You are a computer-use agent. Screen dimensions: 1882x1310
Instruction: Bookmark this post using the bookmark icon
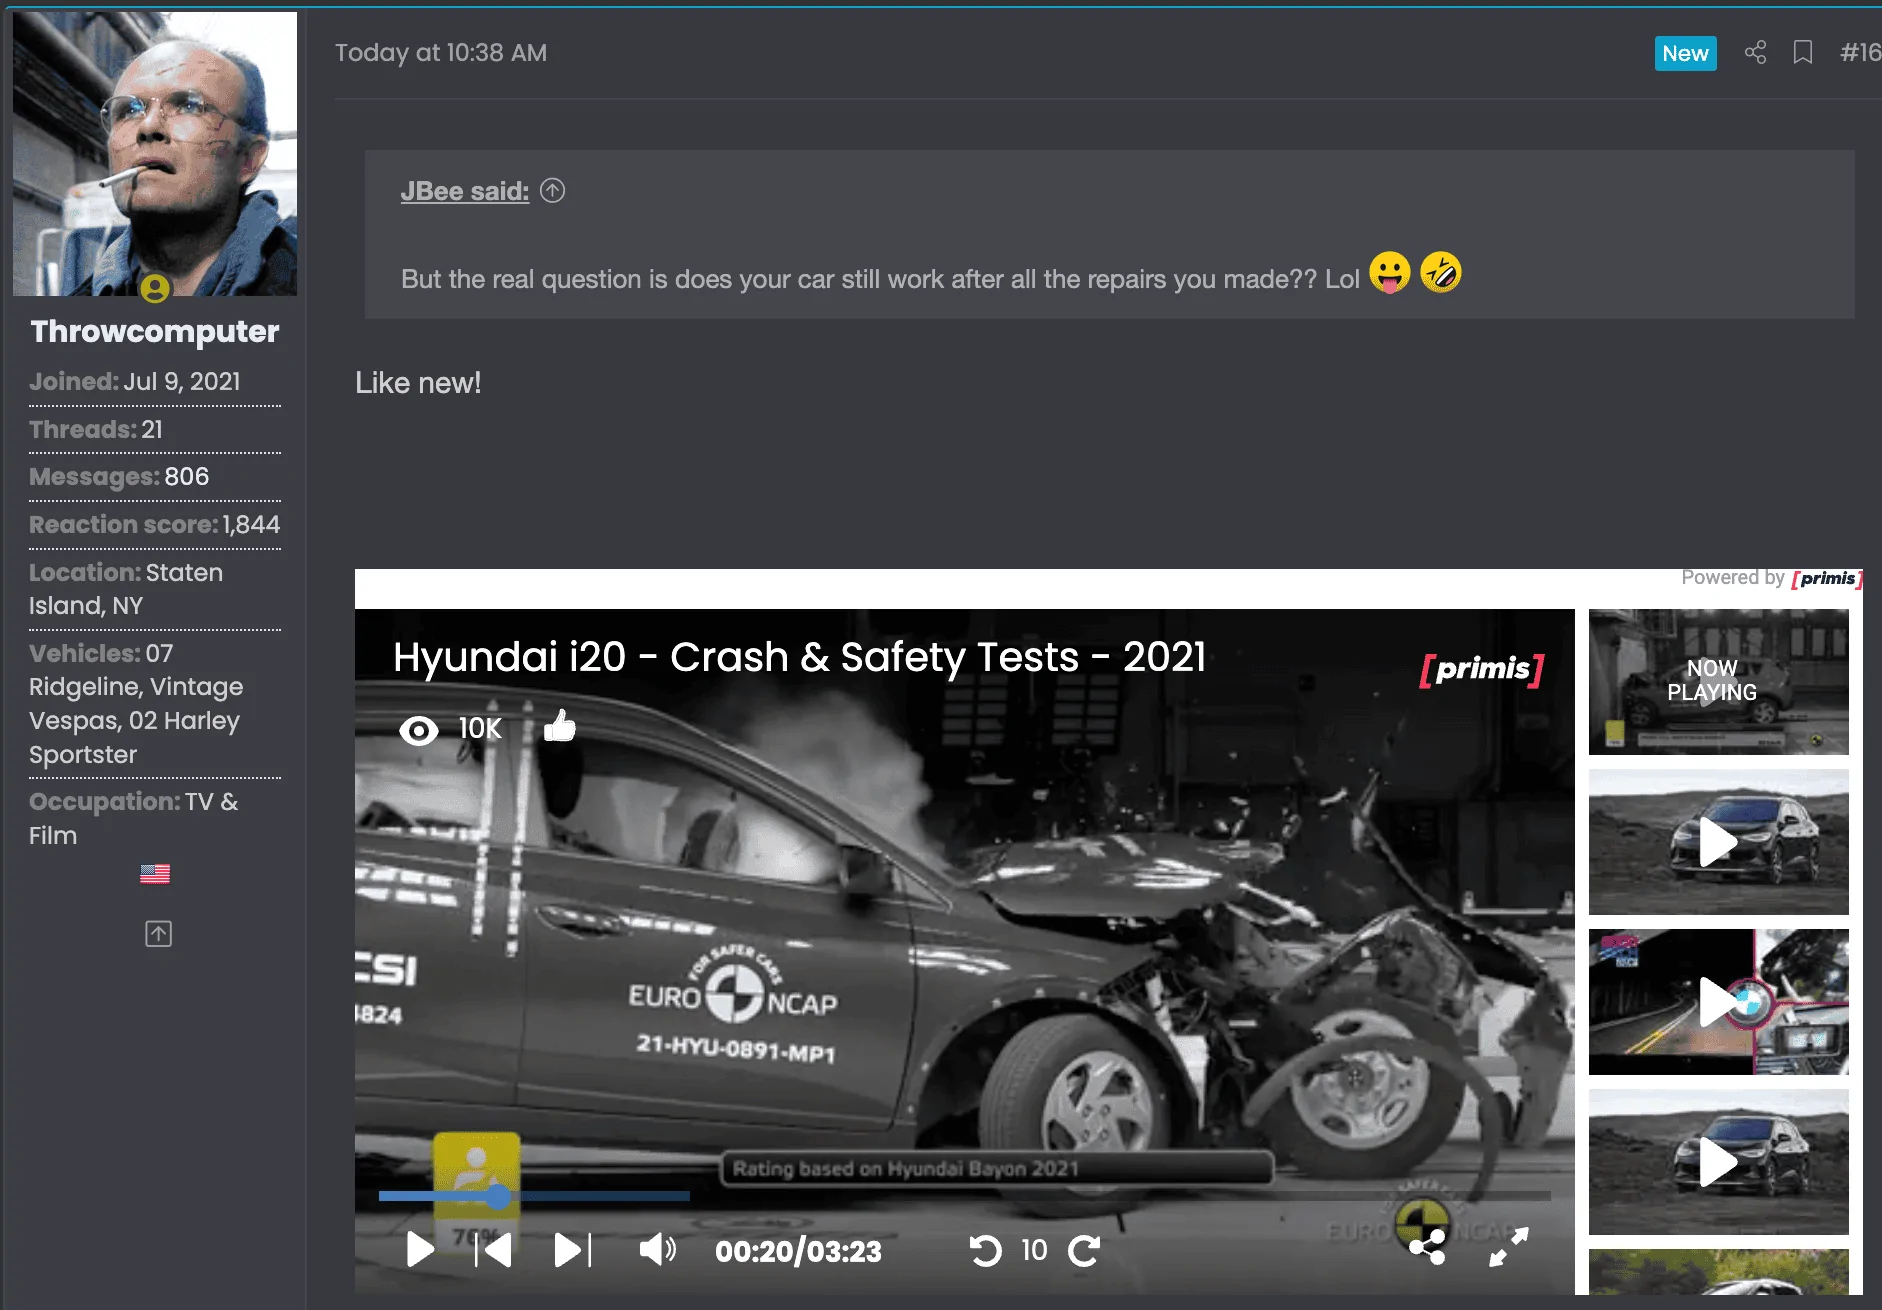(1803, 53)
